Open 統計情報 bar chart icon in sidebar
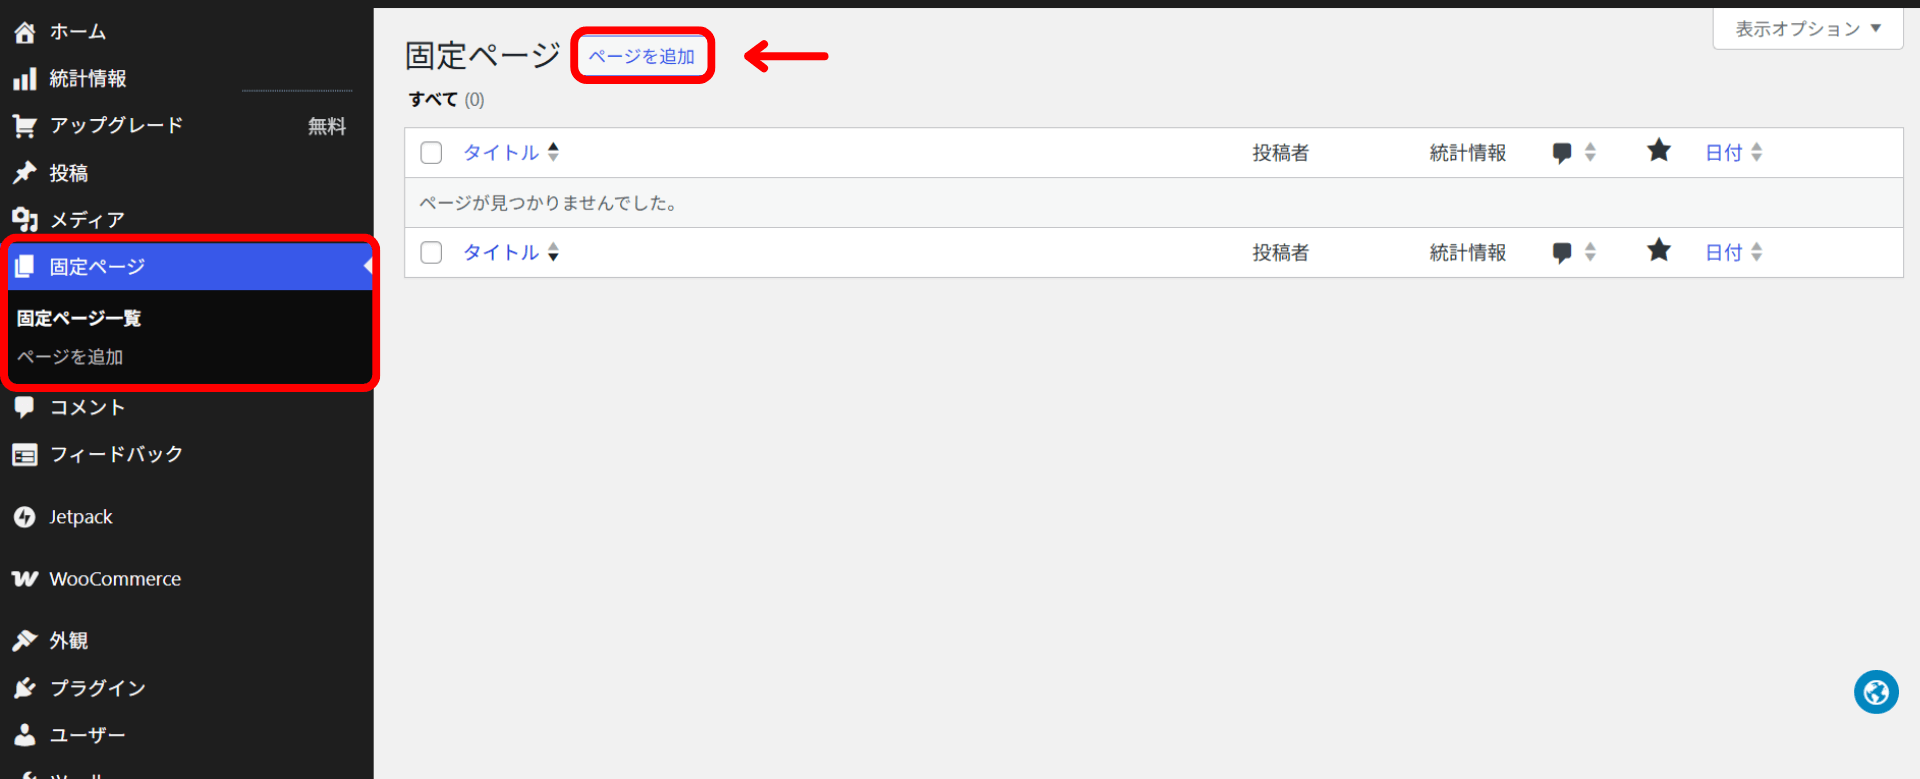The width and height of the screenshot is (1920, 779). coord(25,79)
